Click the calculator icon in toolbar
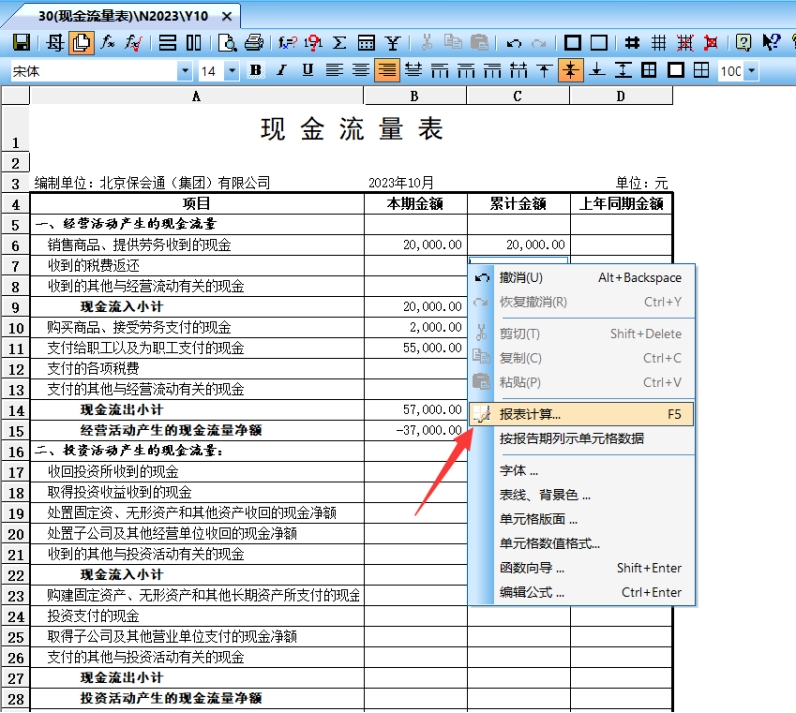Screen dimensions: 796x713 (x=366, y=43)
